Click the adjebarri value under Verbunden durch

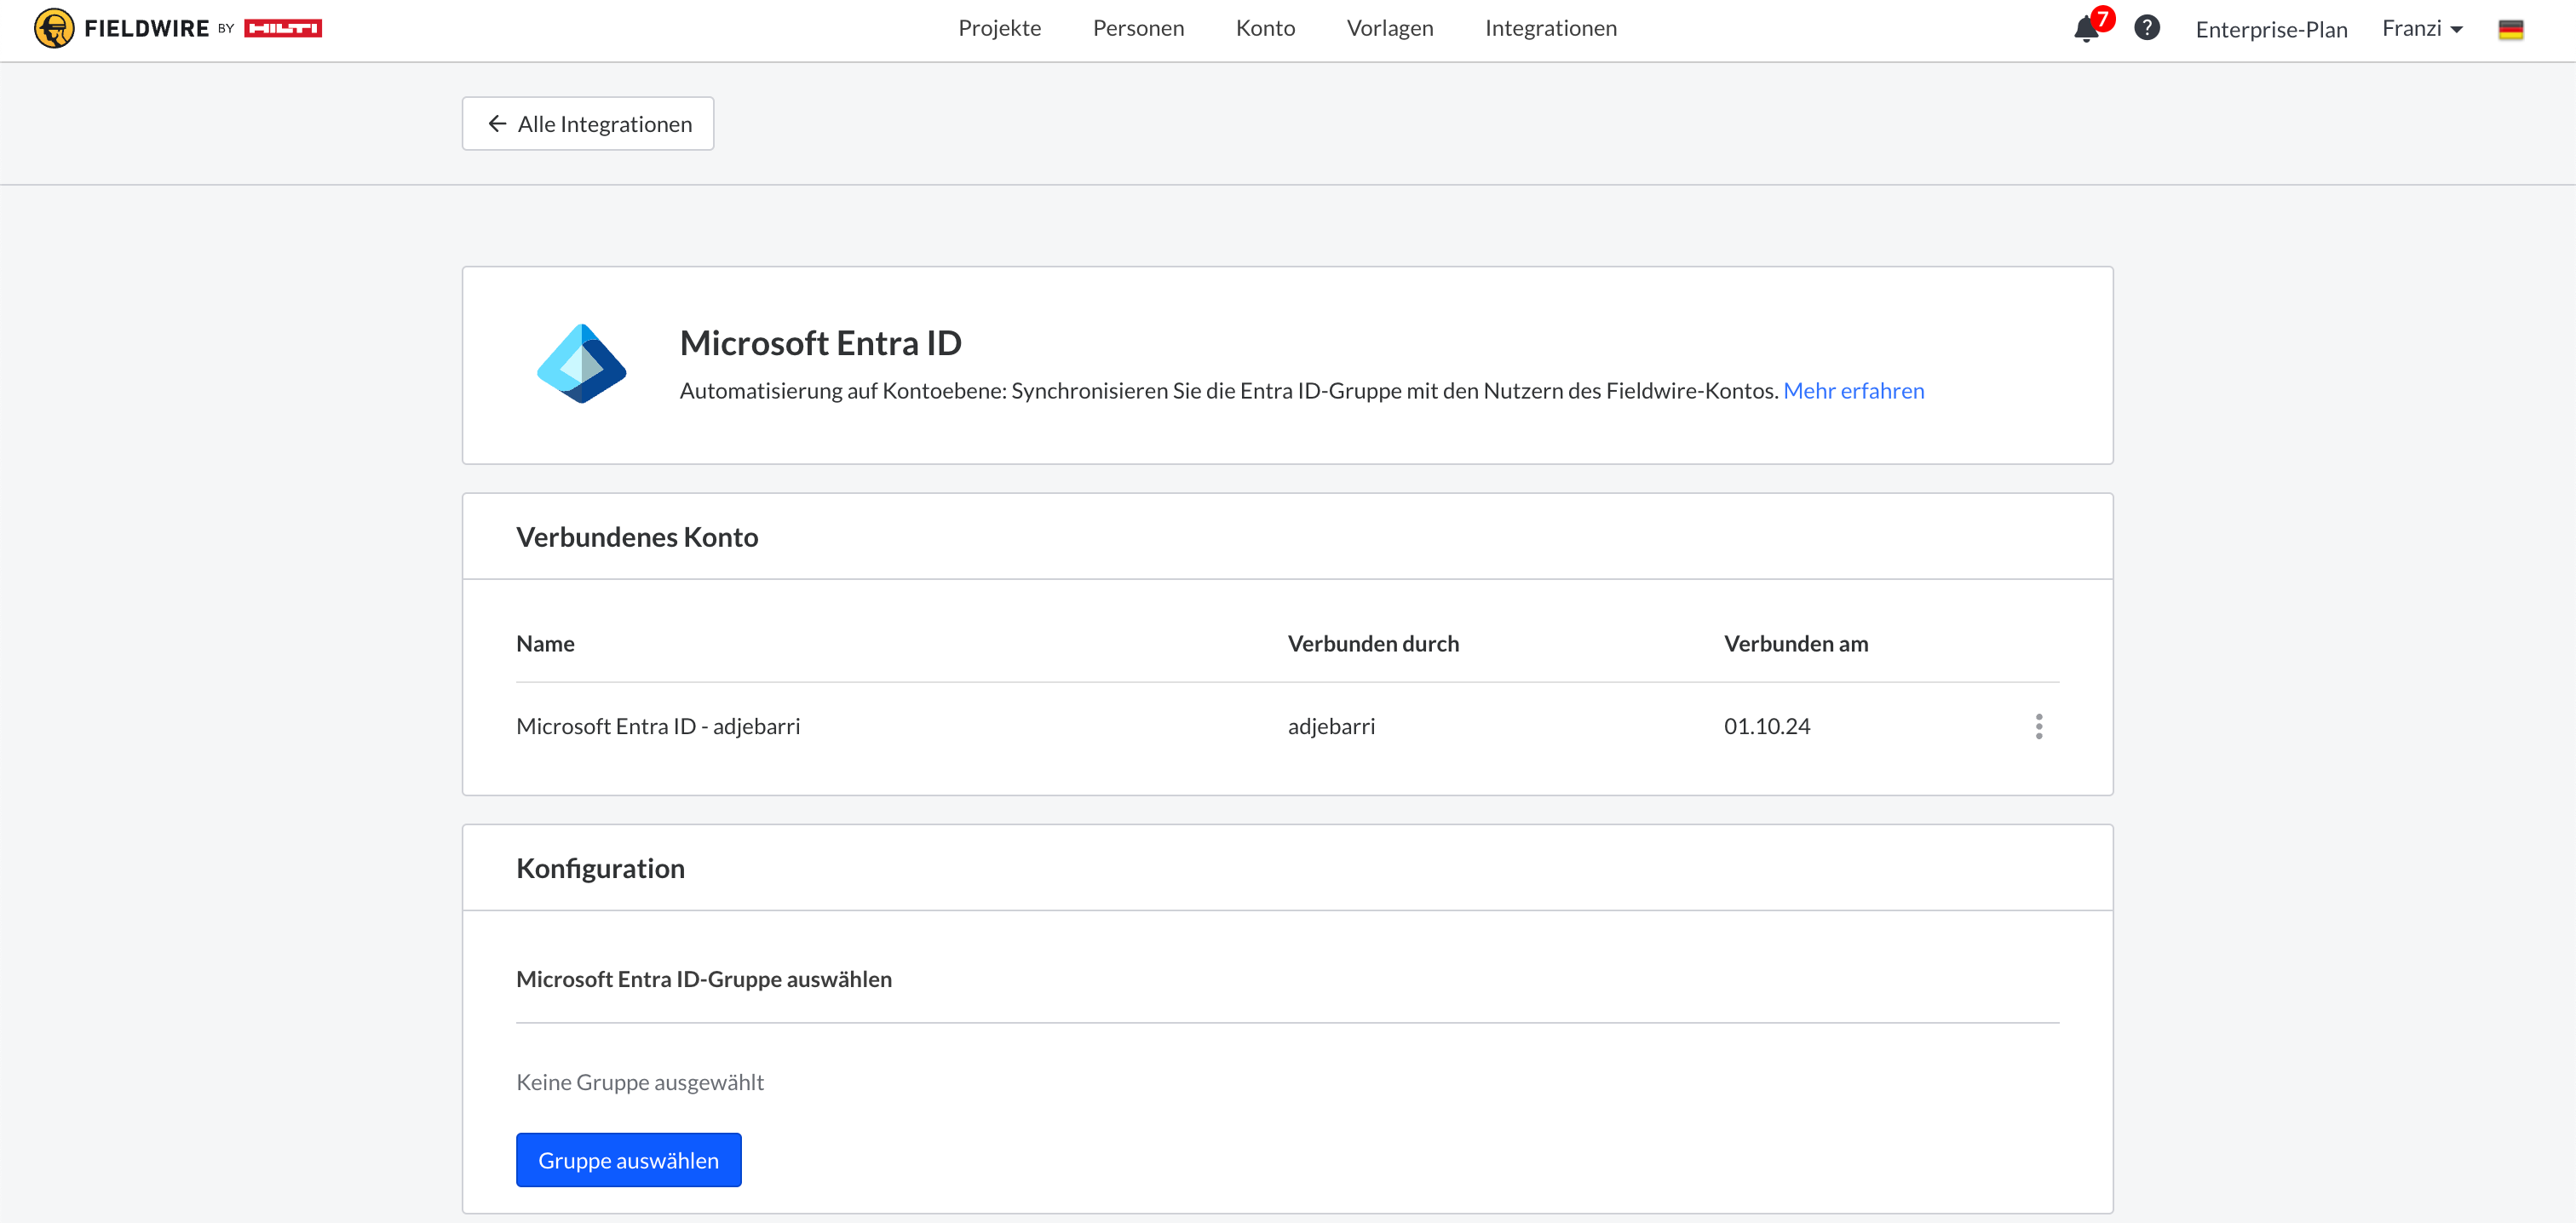[x=1331, y=726]
